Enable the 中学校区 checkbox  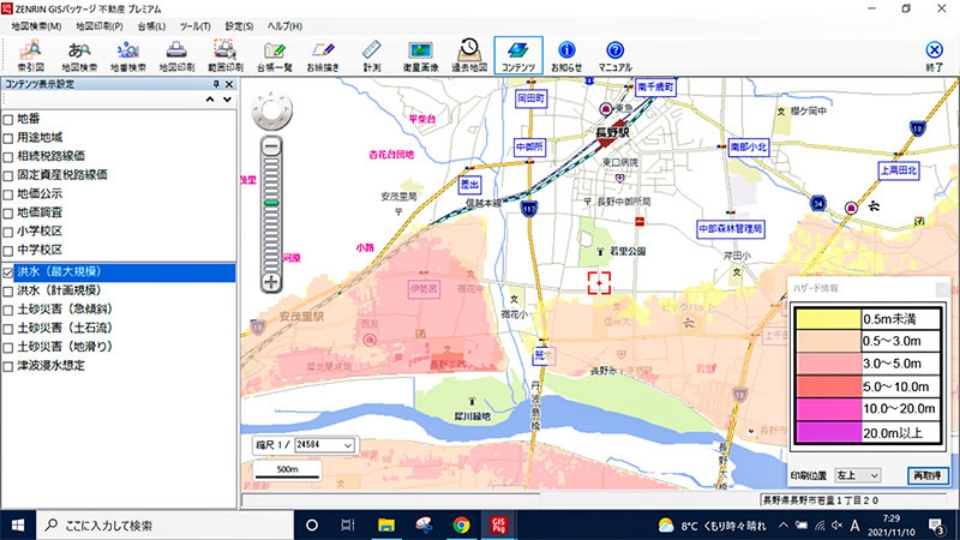8,251
